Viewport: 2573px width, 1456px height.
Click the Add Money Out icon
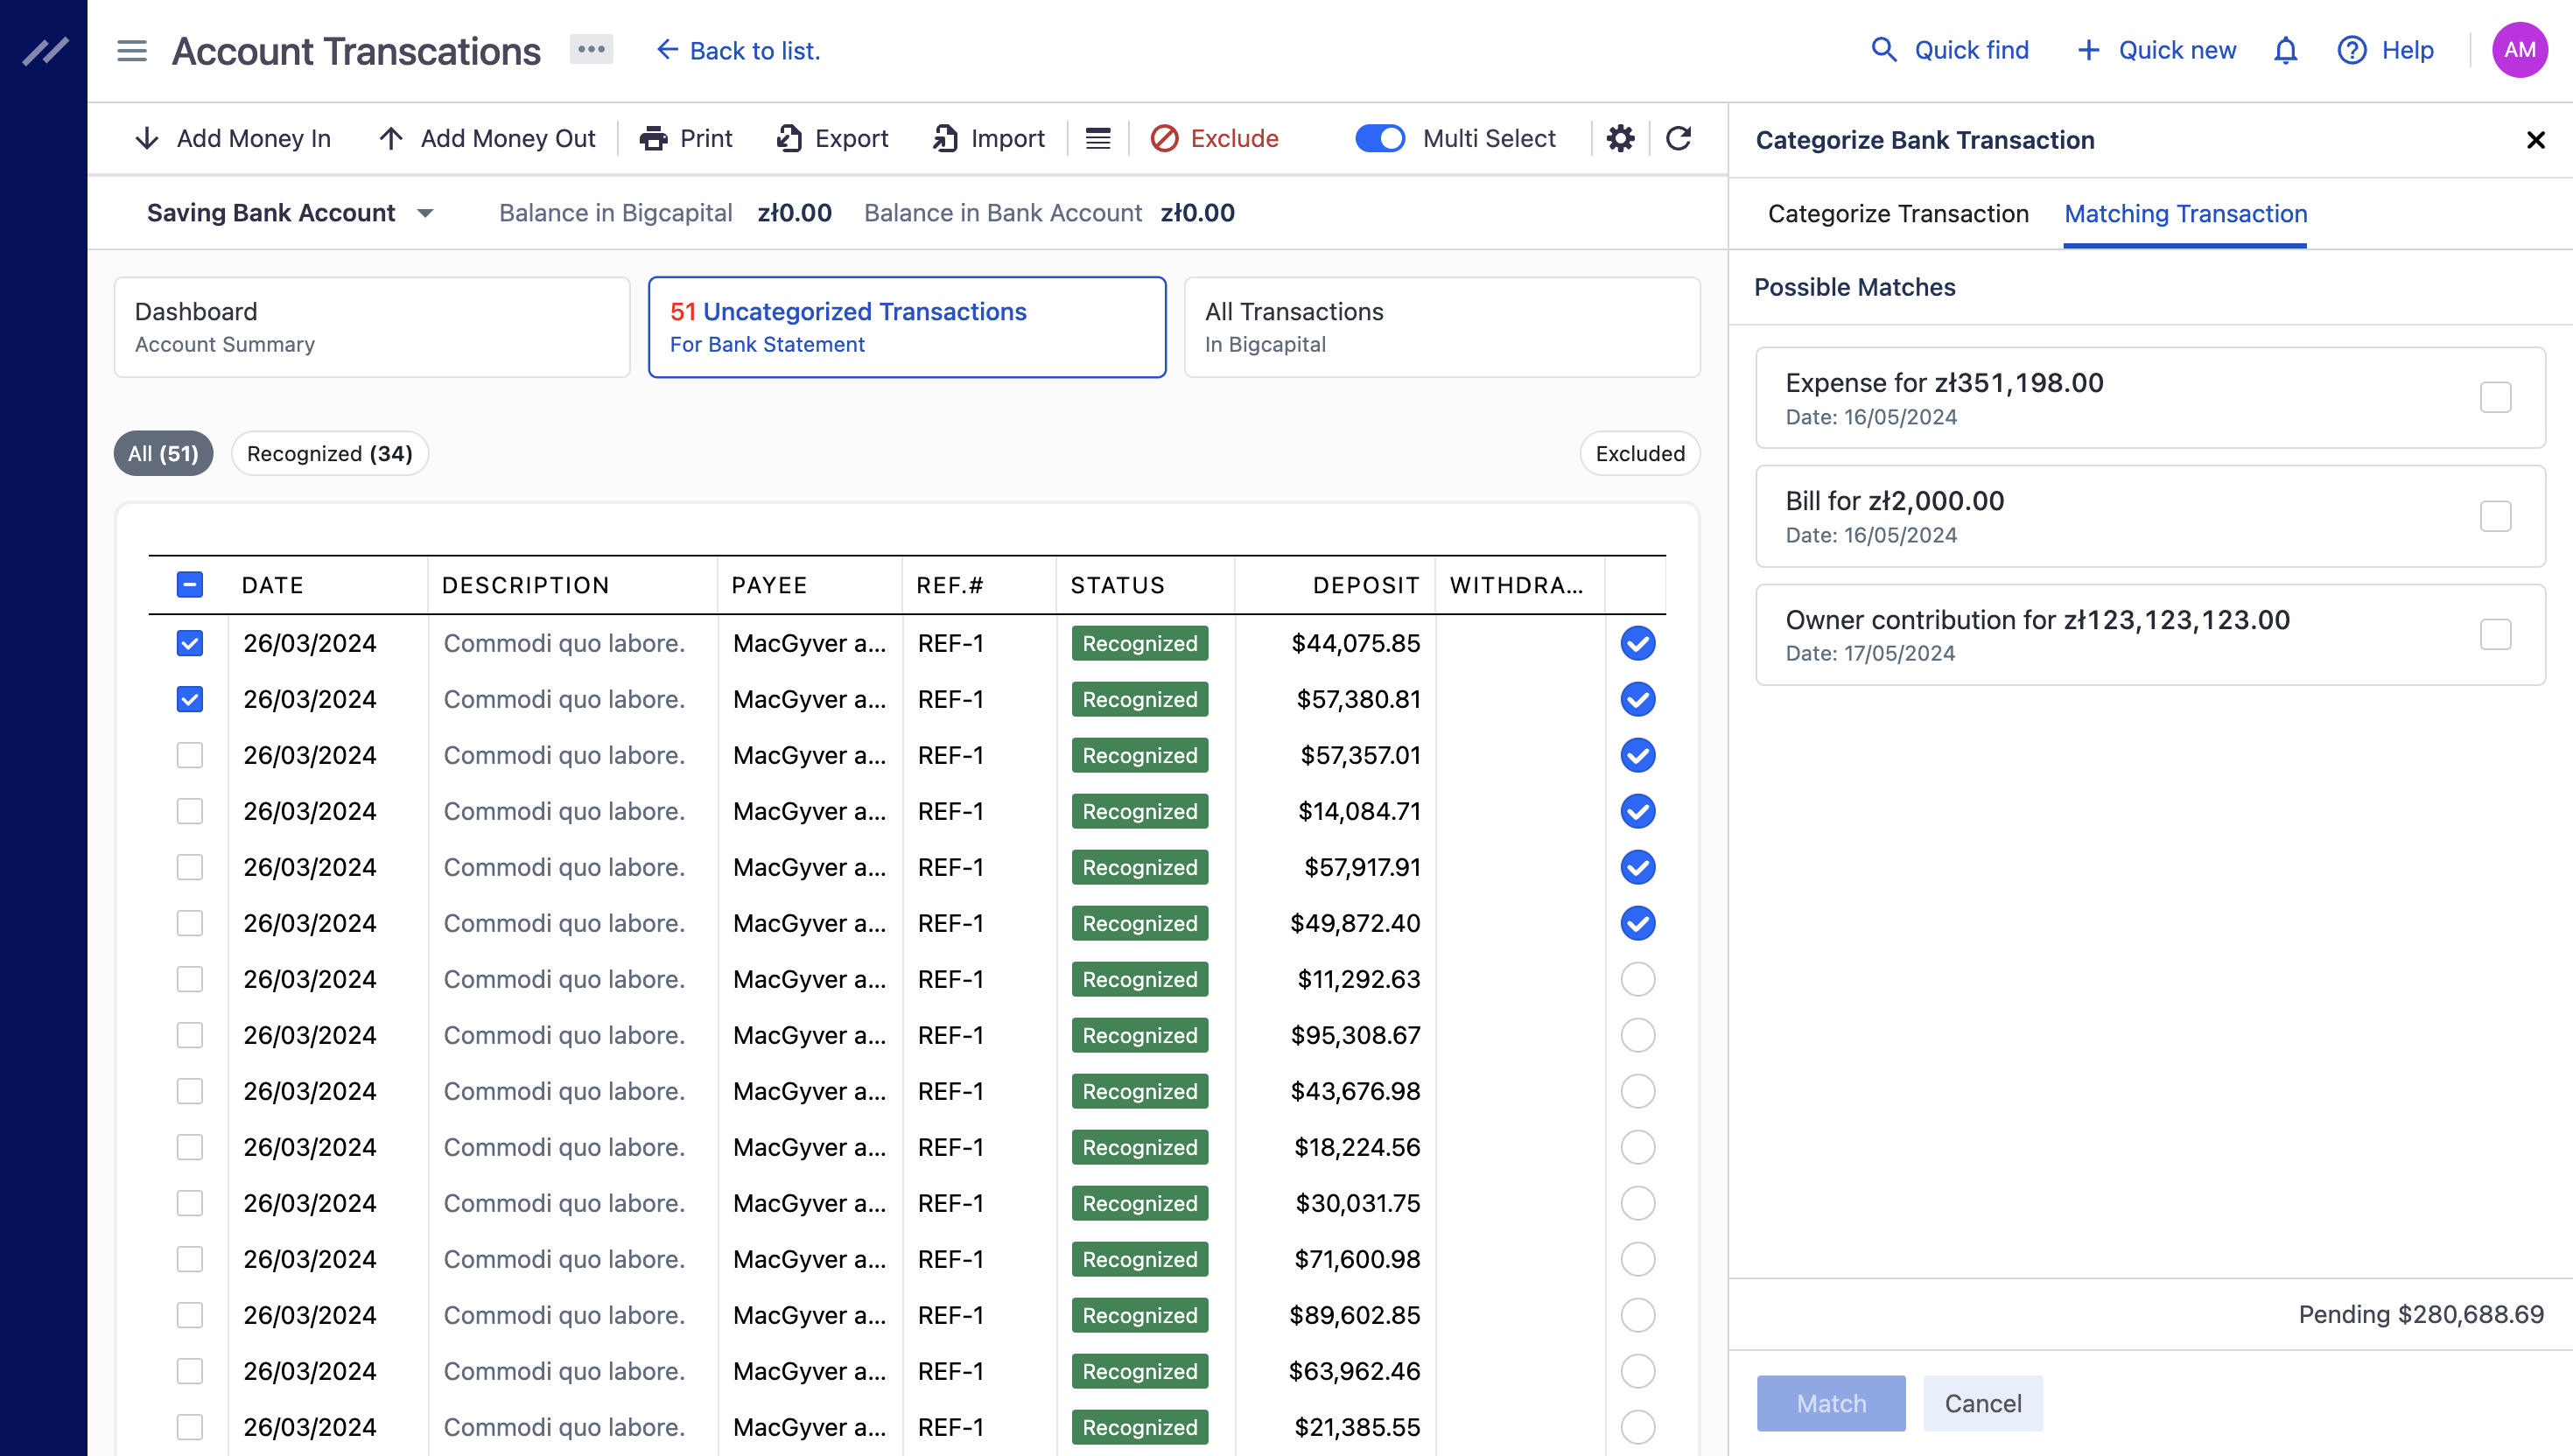[x=390, y=138]
